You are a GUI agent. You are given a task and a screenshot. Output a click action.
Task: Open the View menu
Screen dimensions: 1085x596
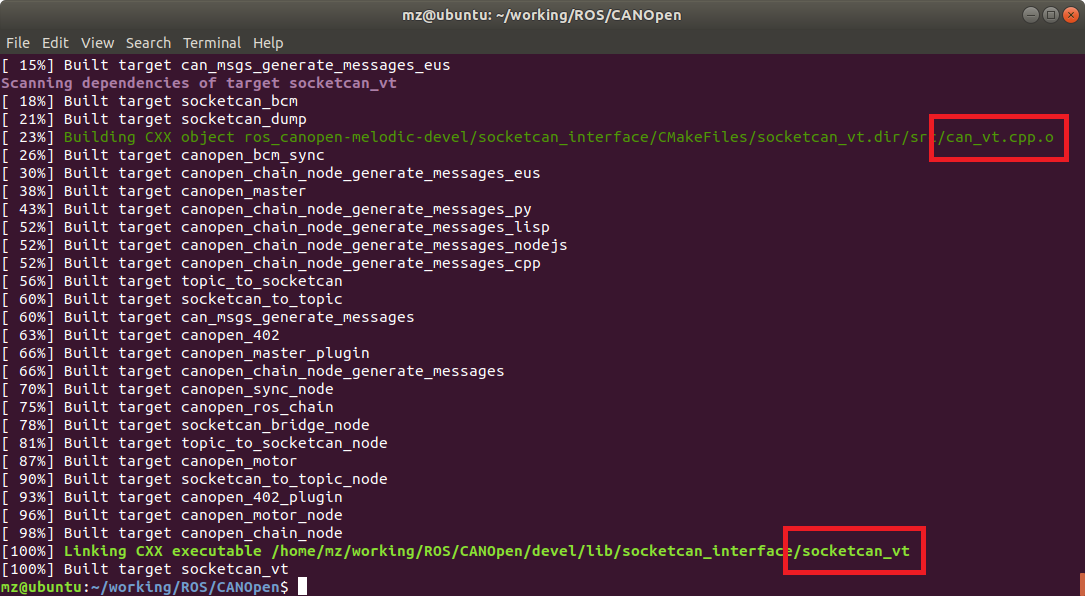click(x=97, y=43)
